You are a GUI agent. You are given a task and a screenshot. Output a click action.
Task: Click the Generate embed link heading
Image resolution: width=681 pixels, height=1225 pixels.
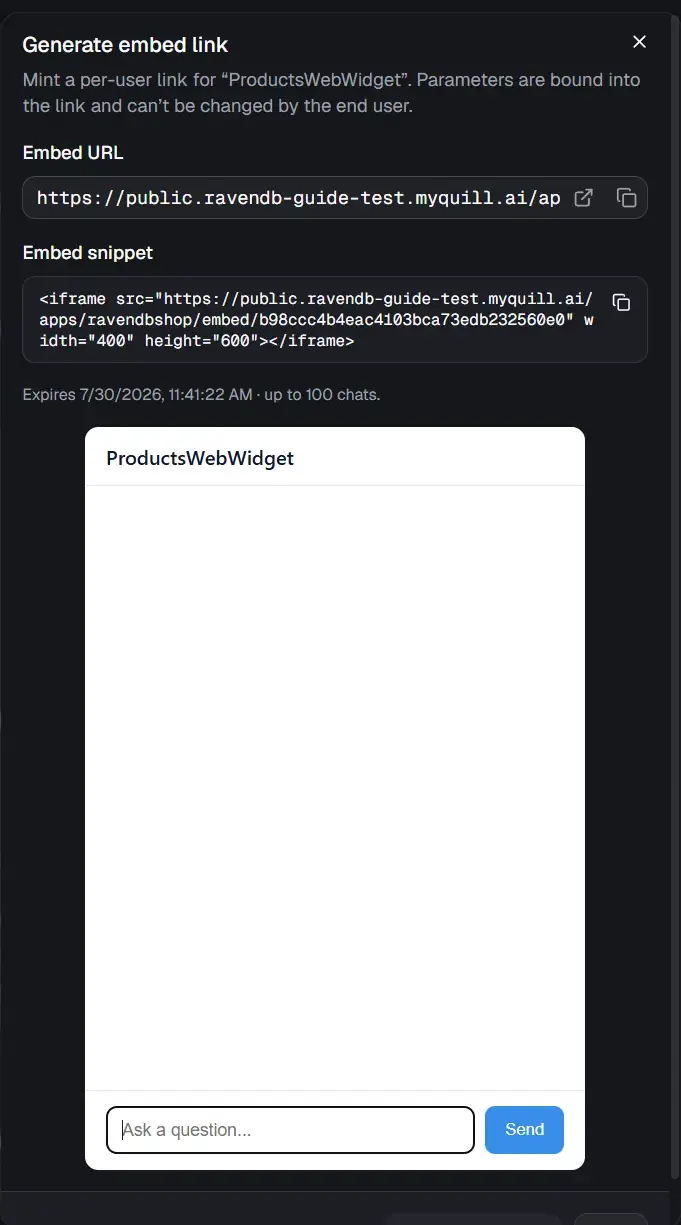tap(125, 45)
